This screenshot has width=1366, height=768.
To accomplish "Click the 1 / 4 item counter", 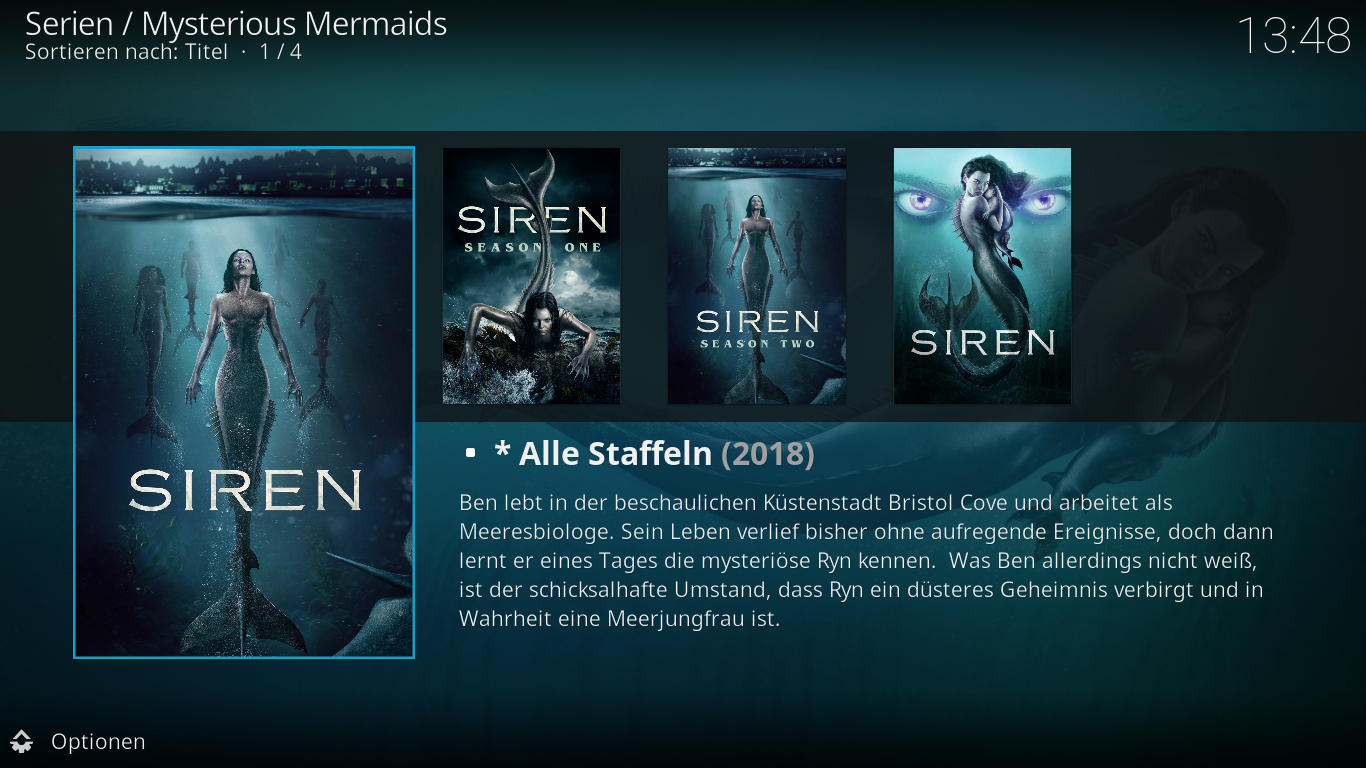I will pyautogui.click(x=281, y=51).
